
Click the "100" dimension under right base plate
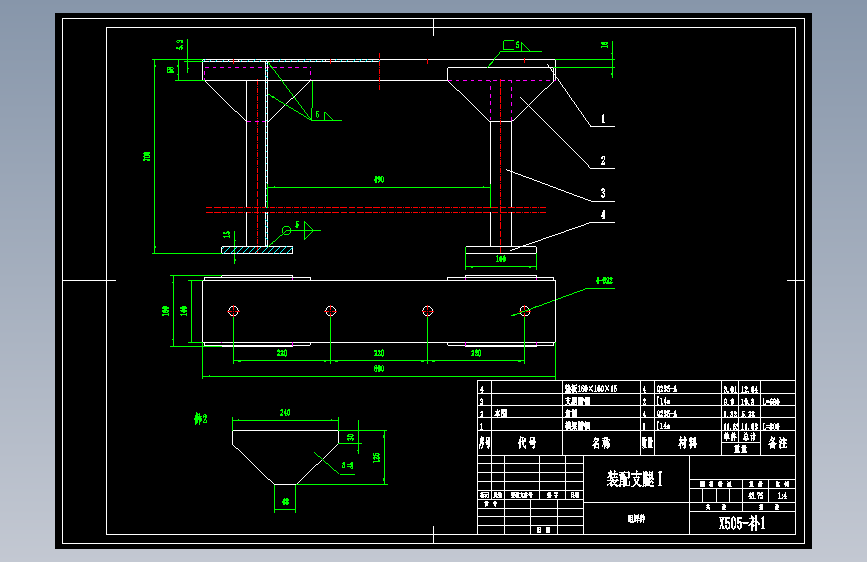coord(501,259)
